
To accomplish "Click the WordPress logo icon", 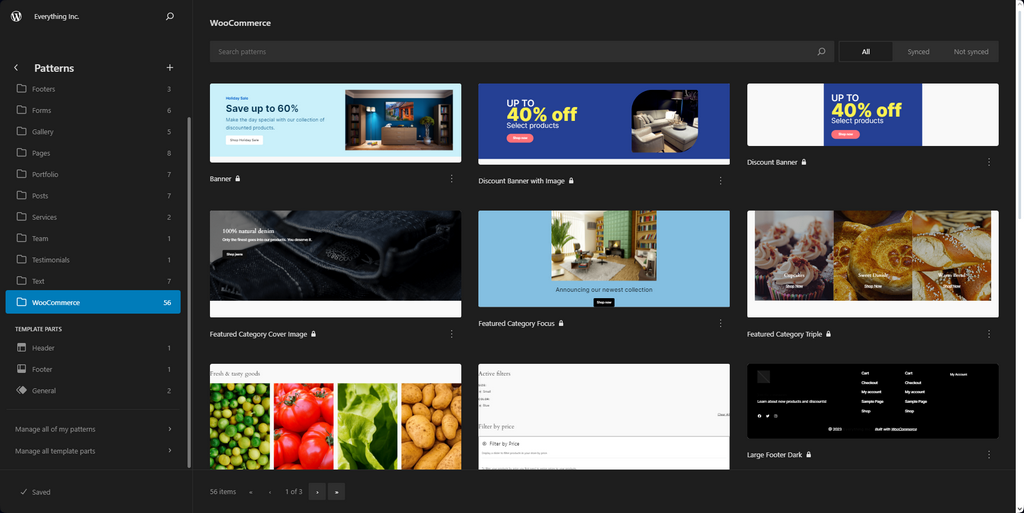I will pyautogui.click(x=17, y=16).
